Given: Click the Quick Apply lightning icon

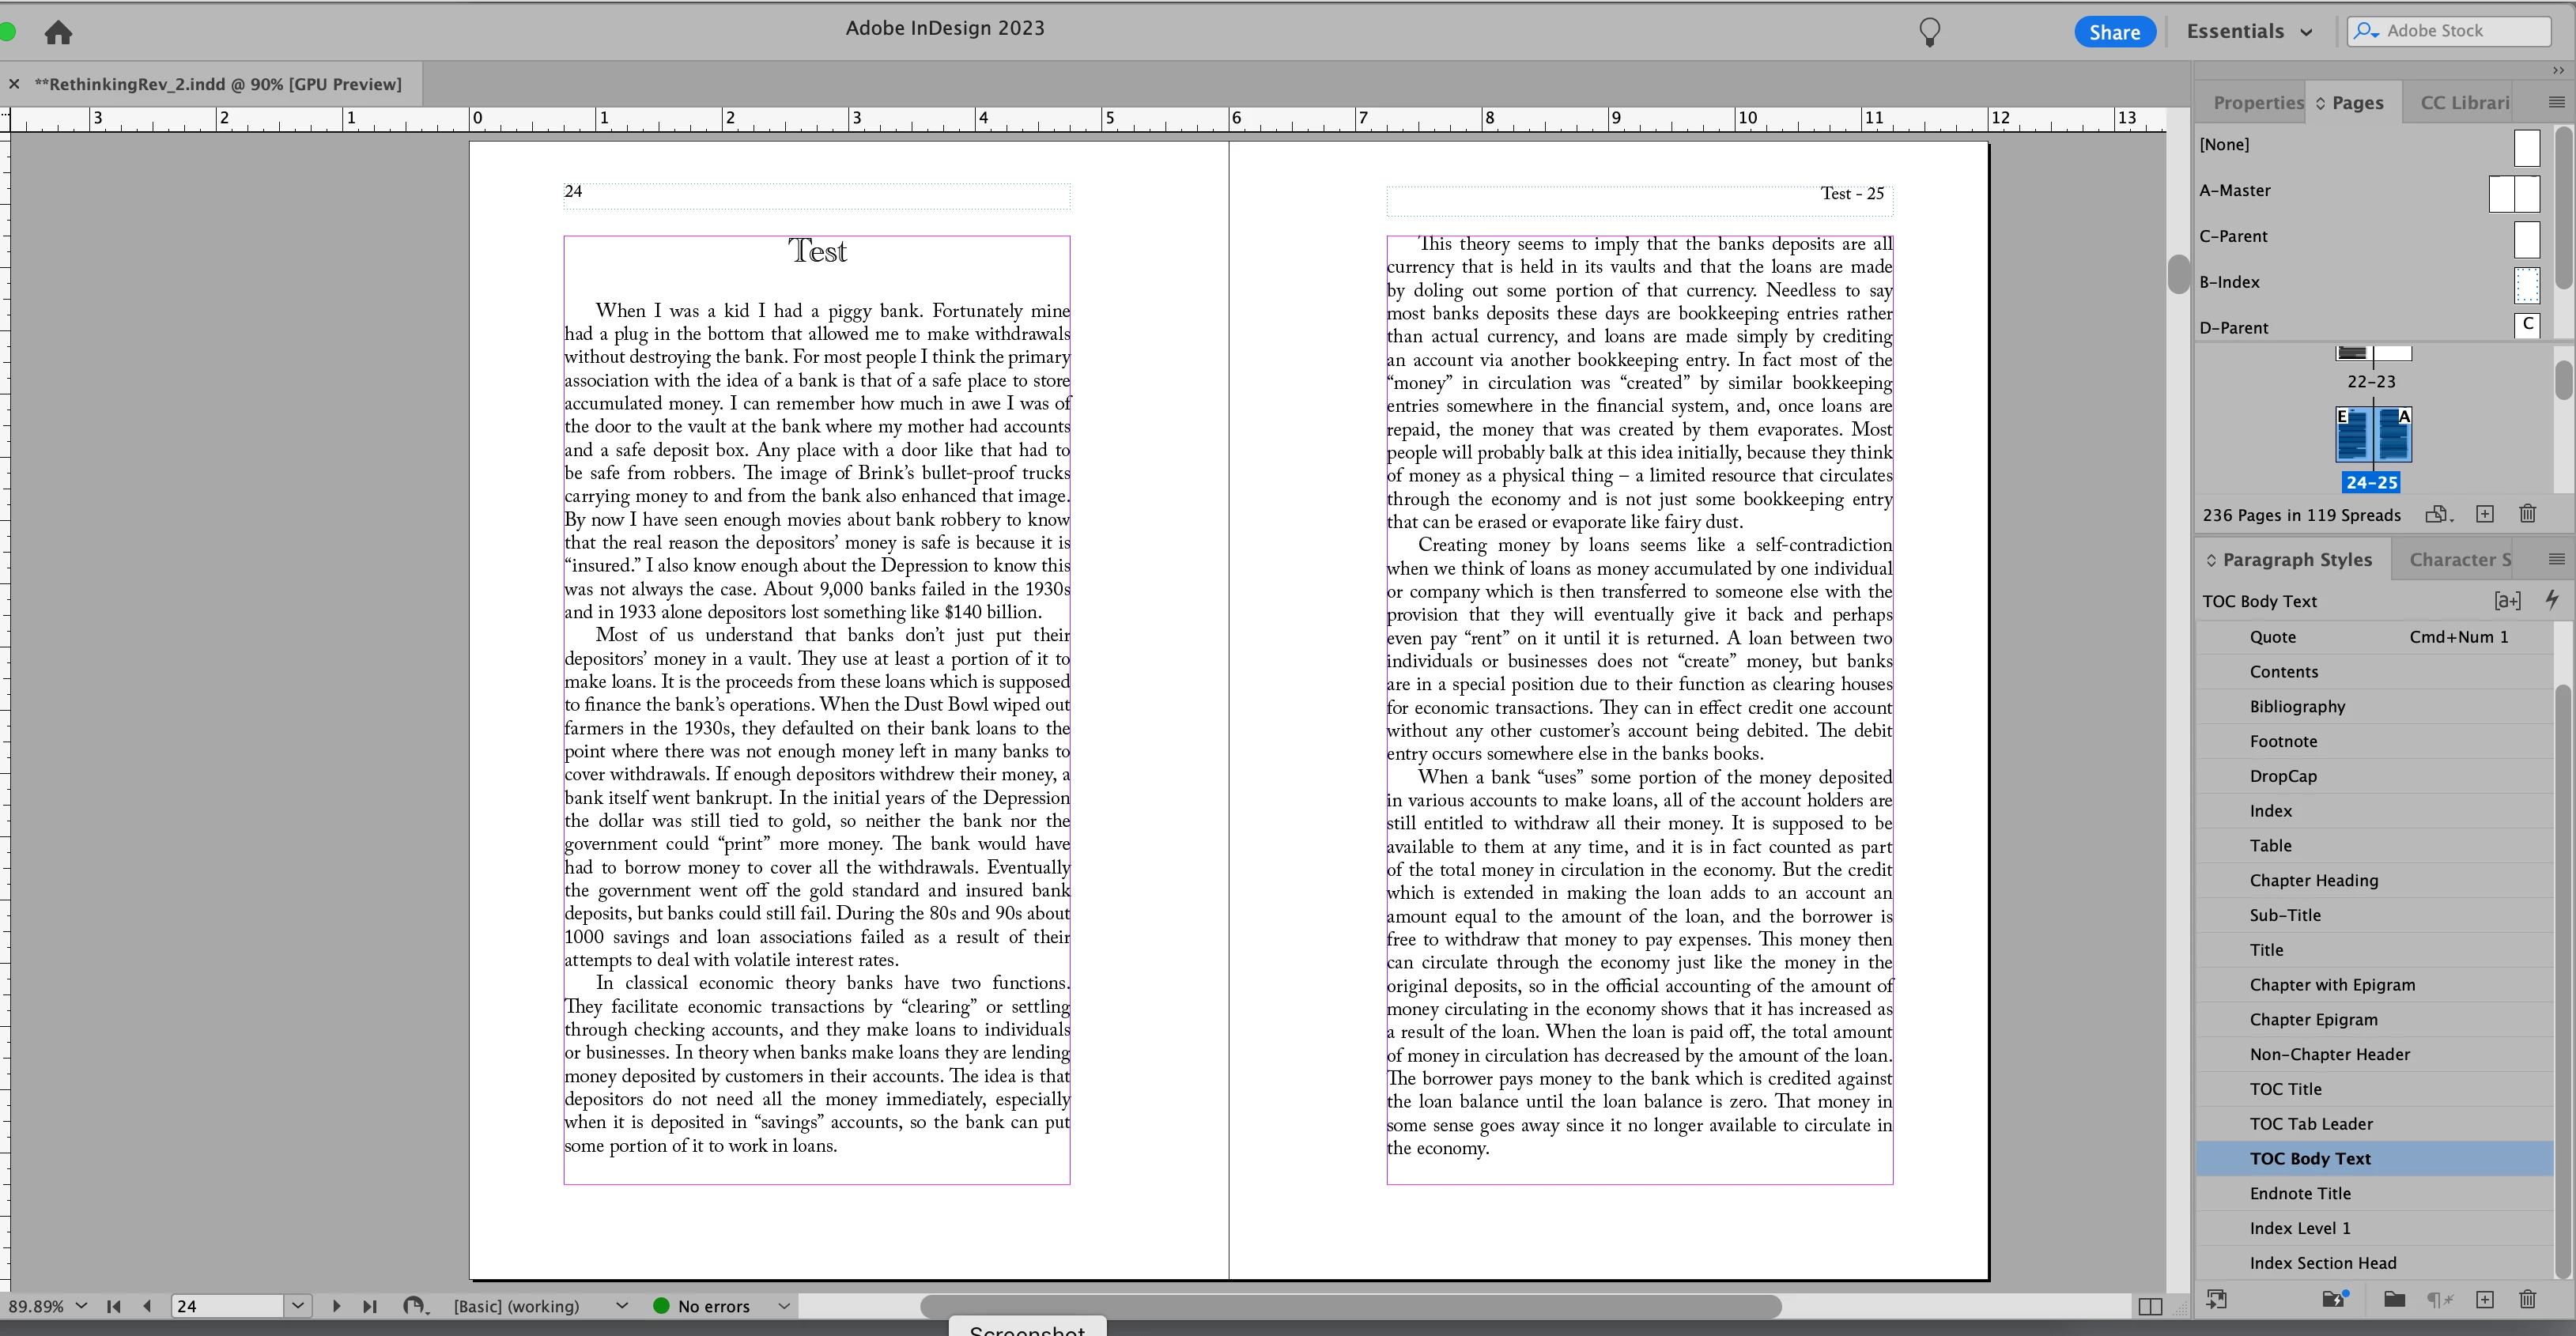Looking at the screenshot, I should coord(2551,600).
